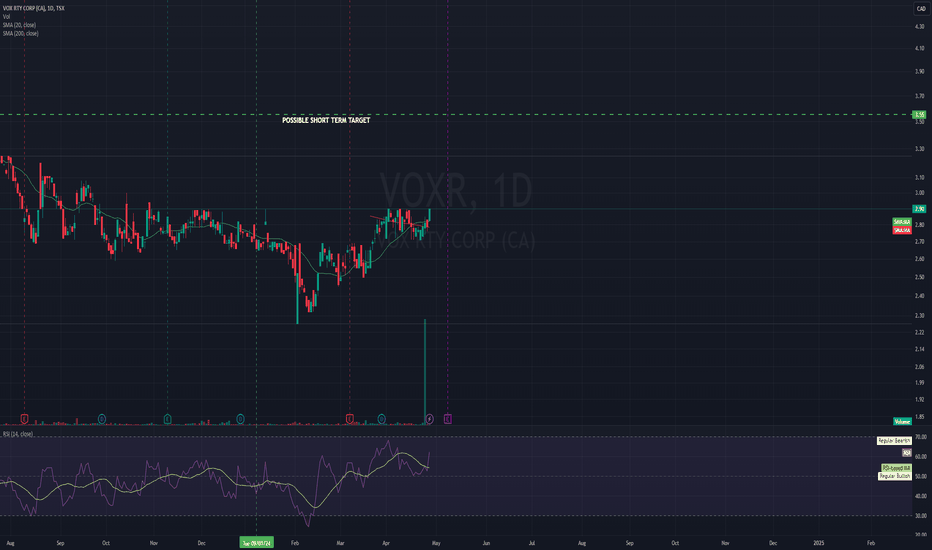Viewport: 932px width, 550px height.
Task: Click the Regular Bearish label
Action: [894, 441]
